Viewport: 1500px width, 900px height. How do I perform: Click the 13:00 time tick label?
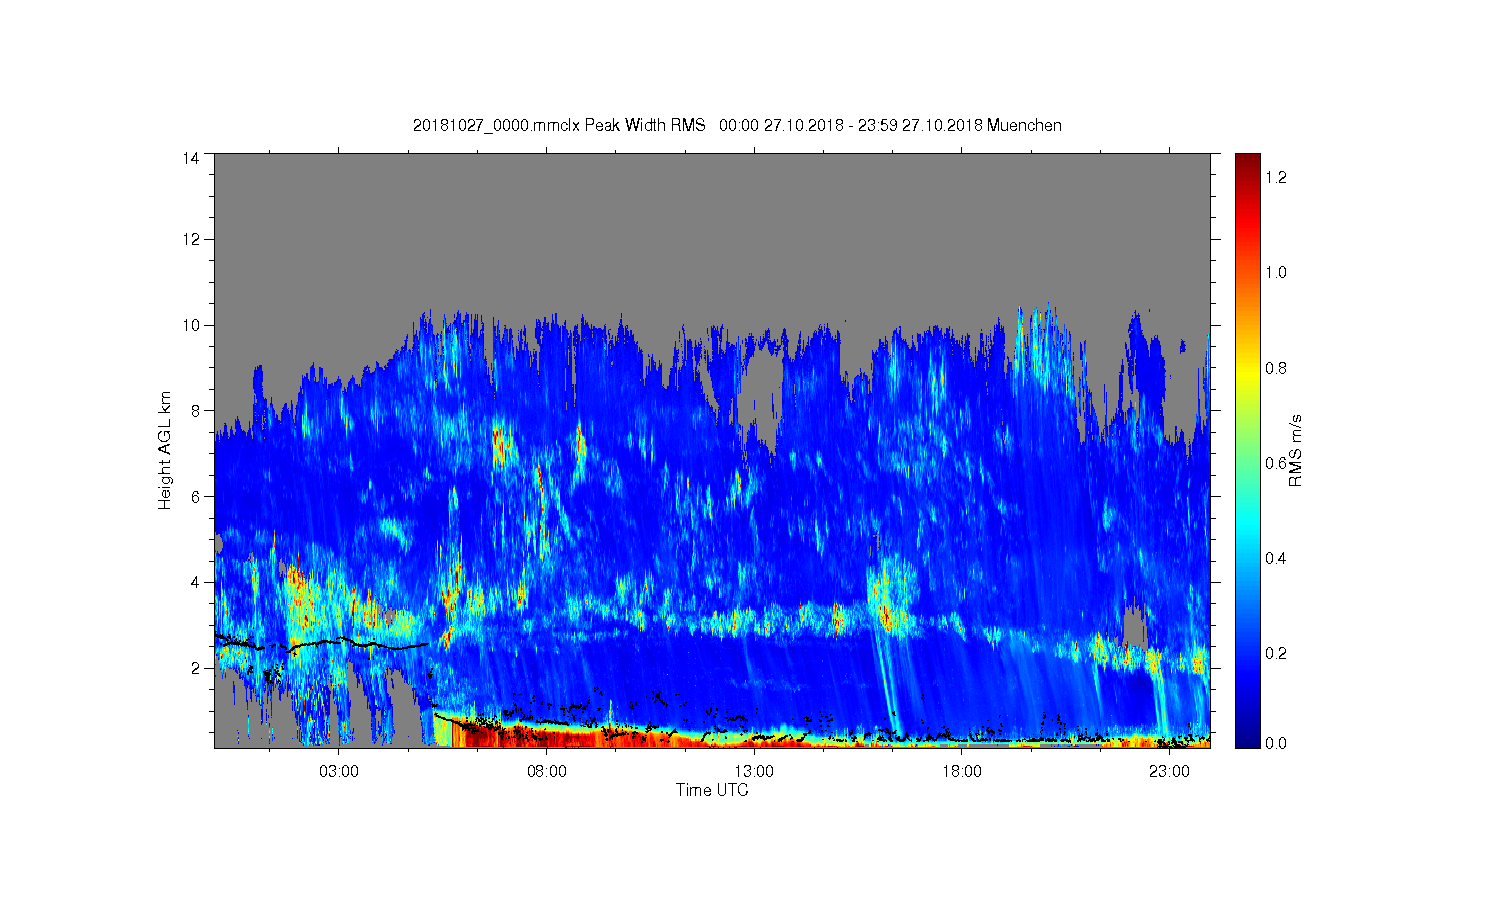[754, 772]
